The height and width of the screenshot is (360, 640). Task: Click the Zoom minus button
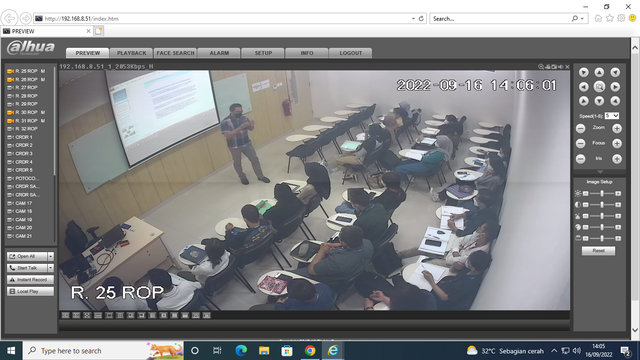tap(580, 129)
